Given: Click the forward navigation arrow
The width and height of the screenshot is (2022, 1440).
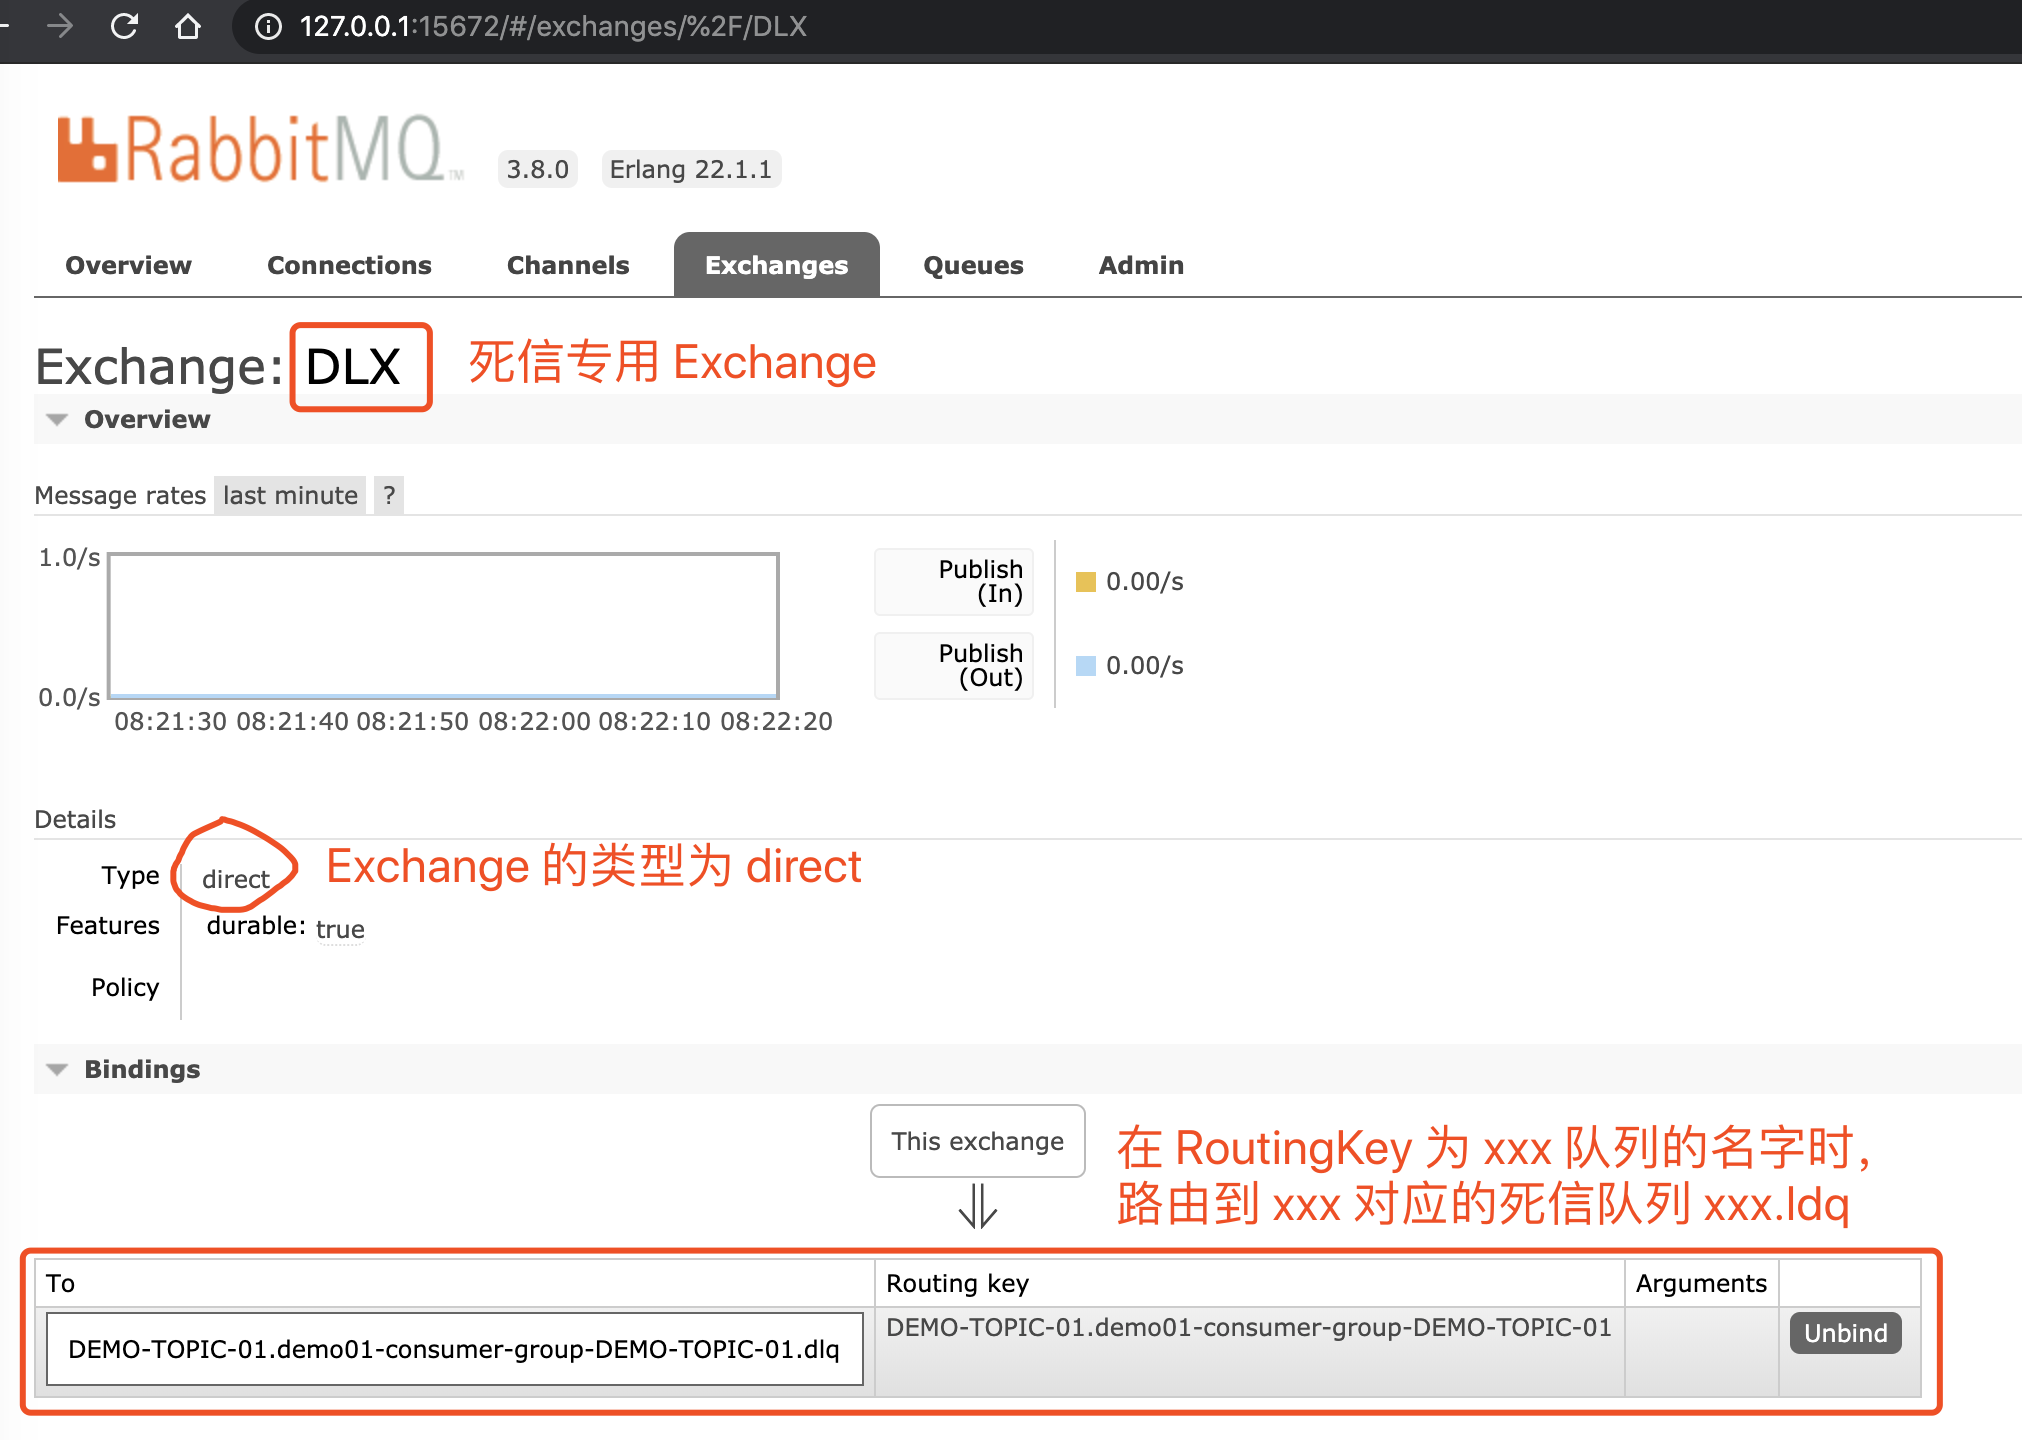Looking at the screenshot, I should (60, 26).
